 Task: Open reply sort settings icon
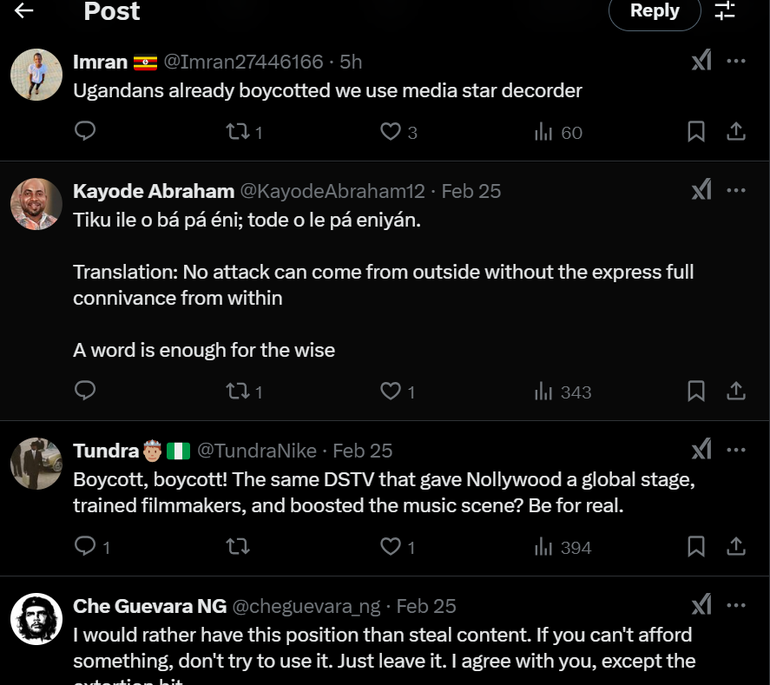725,11
